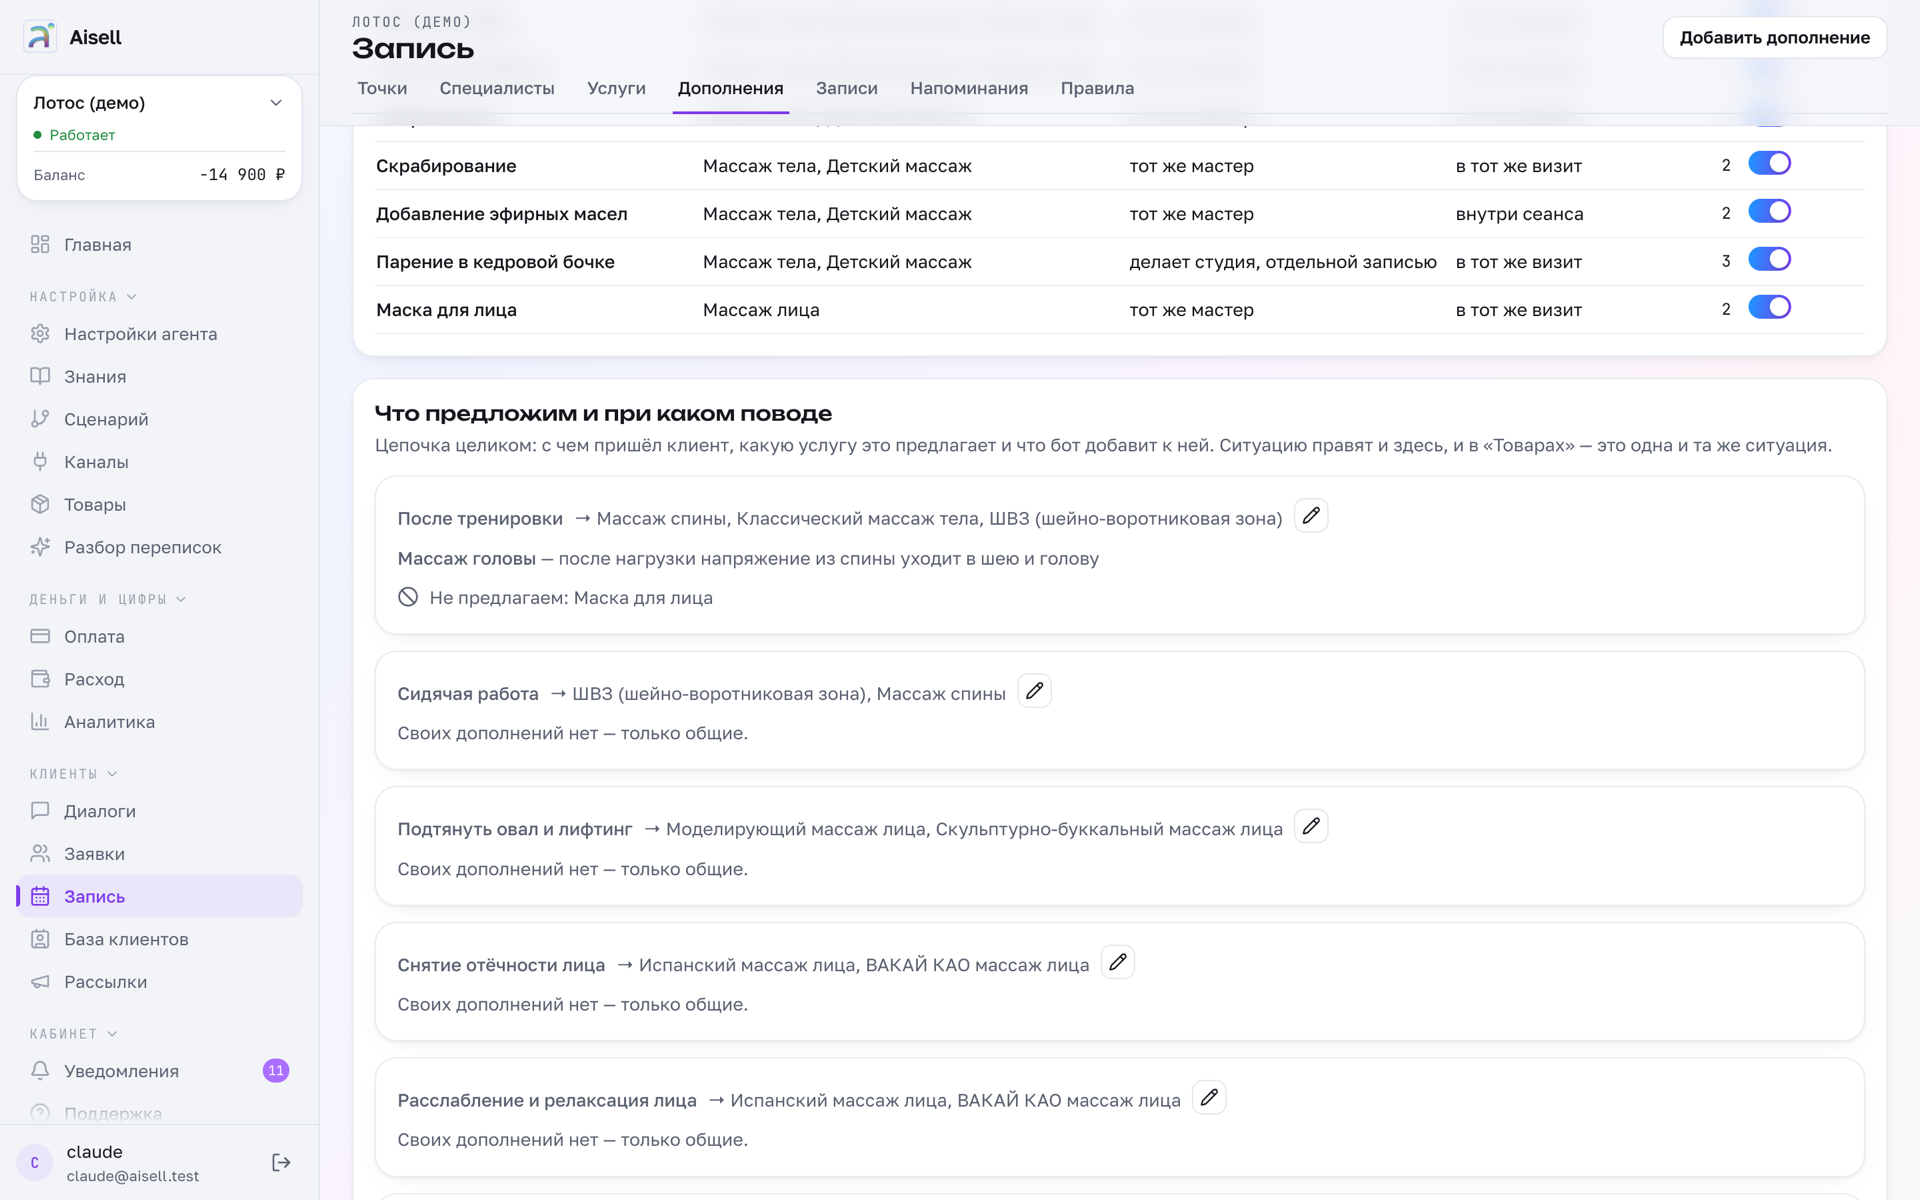
Task: Collapse the КАБИНЕТ sidebar section
Action: click(x=73, y=1034)
